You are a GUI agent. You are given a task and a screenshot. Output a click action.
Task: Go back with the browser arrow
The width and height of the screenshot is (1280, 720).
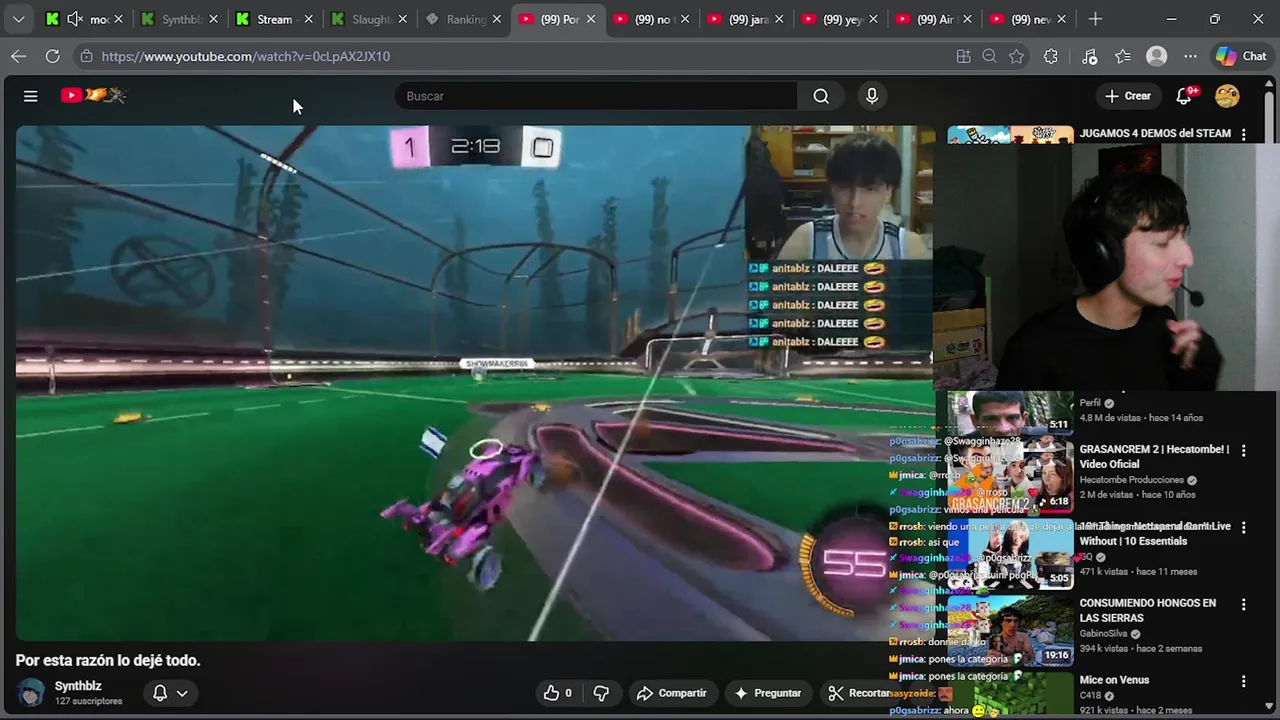click(19, 57)
